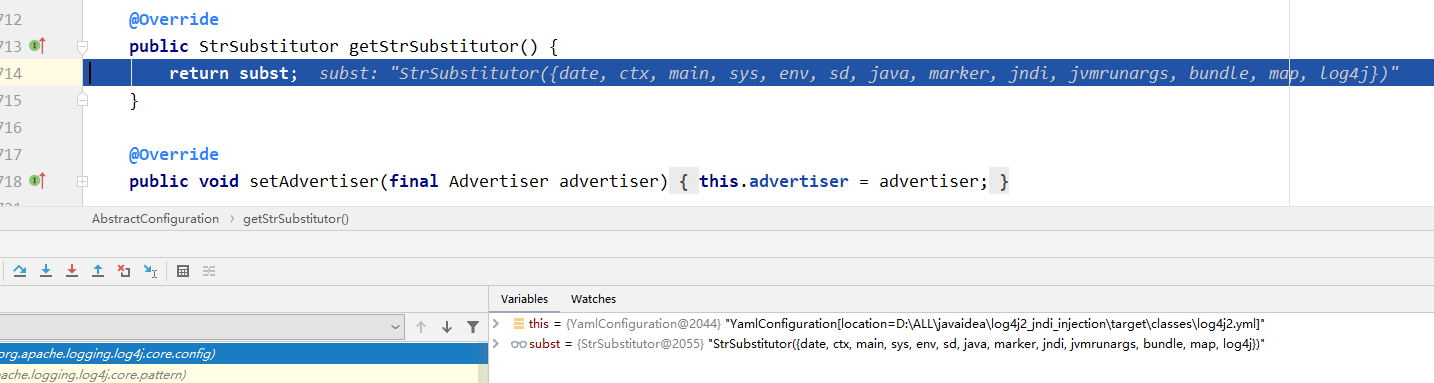This screenshot has width=1434, height=383.
Task: Click the YamlConfiguration location value text
Action: click(x=994, y=324)
